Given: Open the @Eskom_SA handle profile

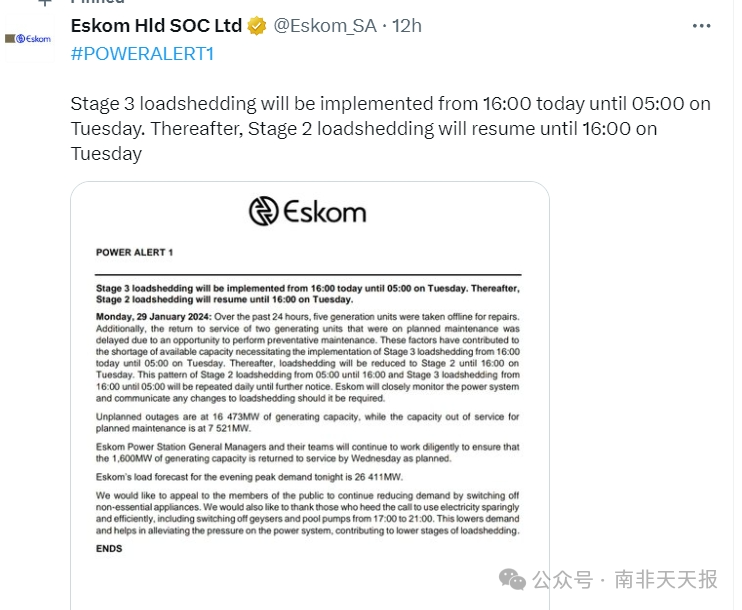Looking at the screenshot, I should tap(325, 26).
